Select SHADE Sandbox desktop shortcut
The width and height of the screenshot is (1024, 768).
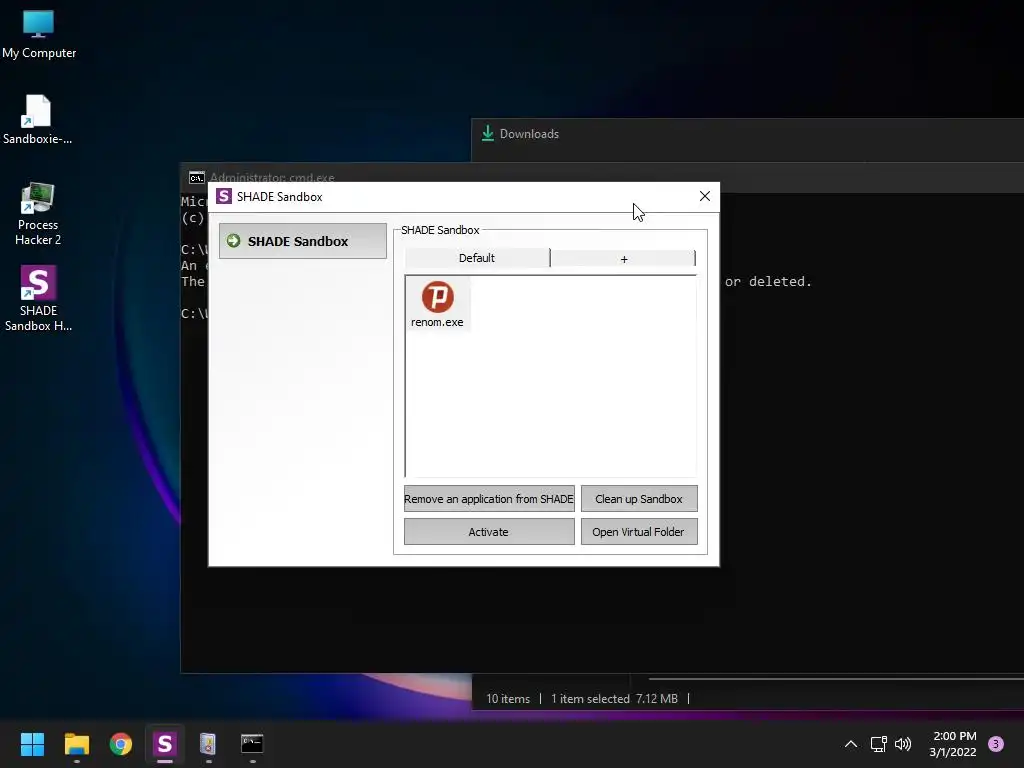38,299
